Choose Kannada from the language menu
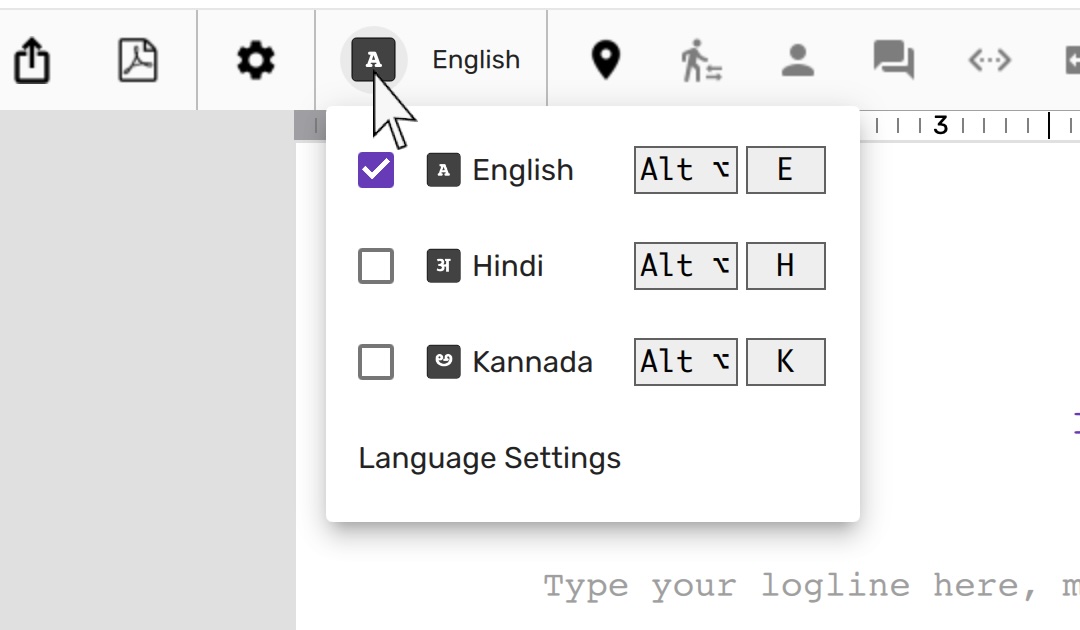The width and height of the screenshot is (1080, 630). pyautogui.click(x=532, y=362)
